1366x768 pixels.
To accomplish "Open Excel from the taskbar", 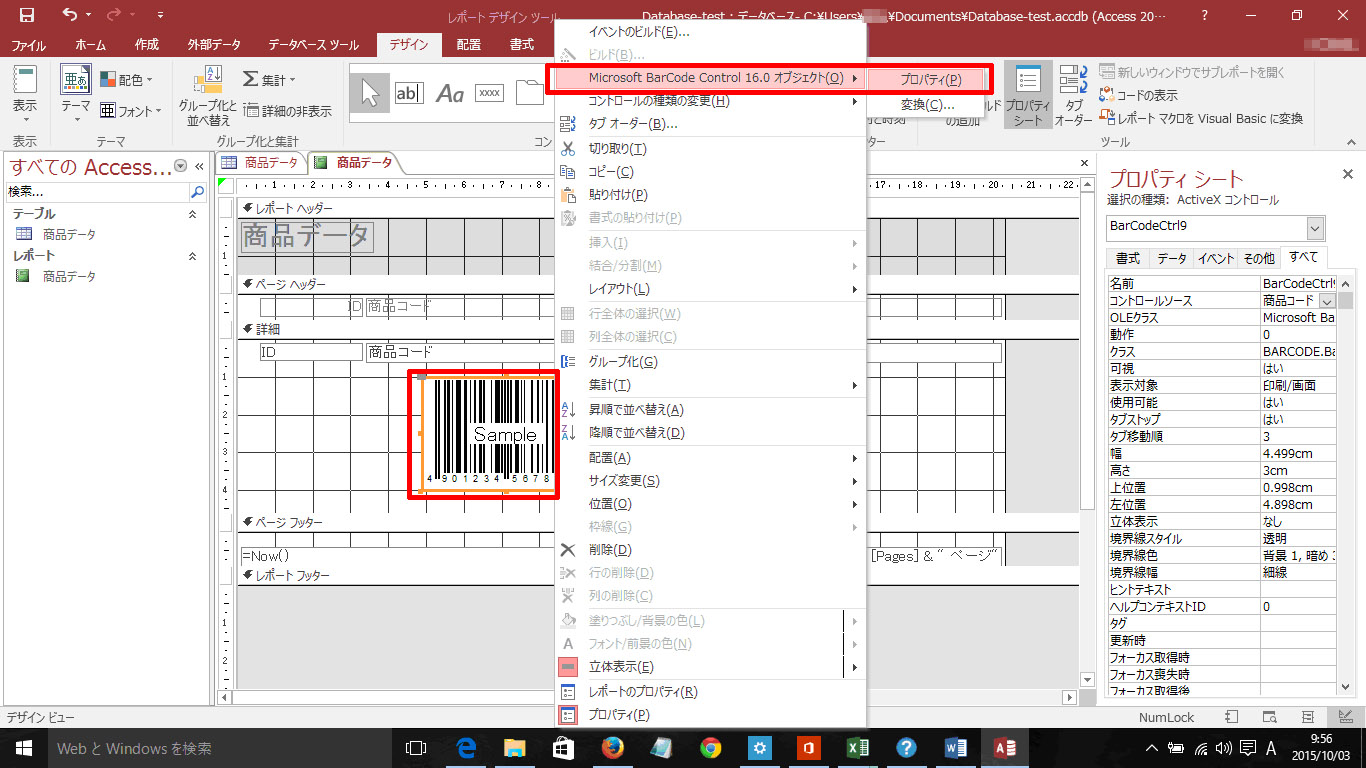I will coord(857,747).
